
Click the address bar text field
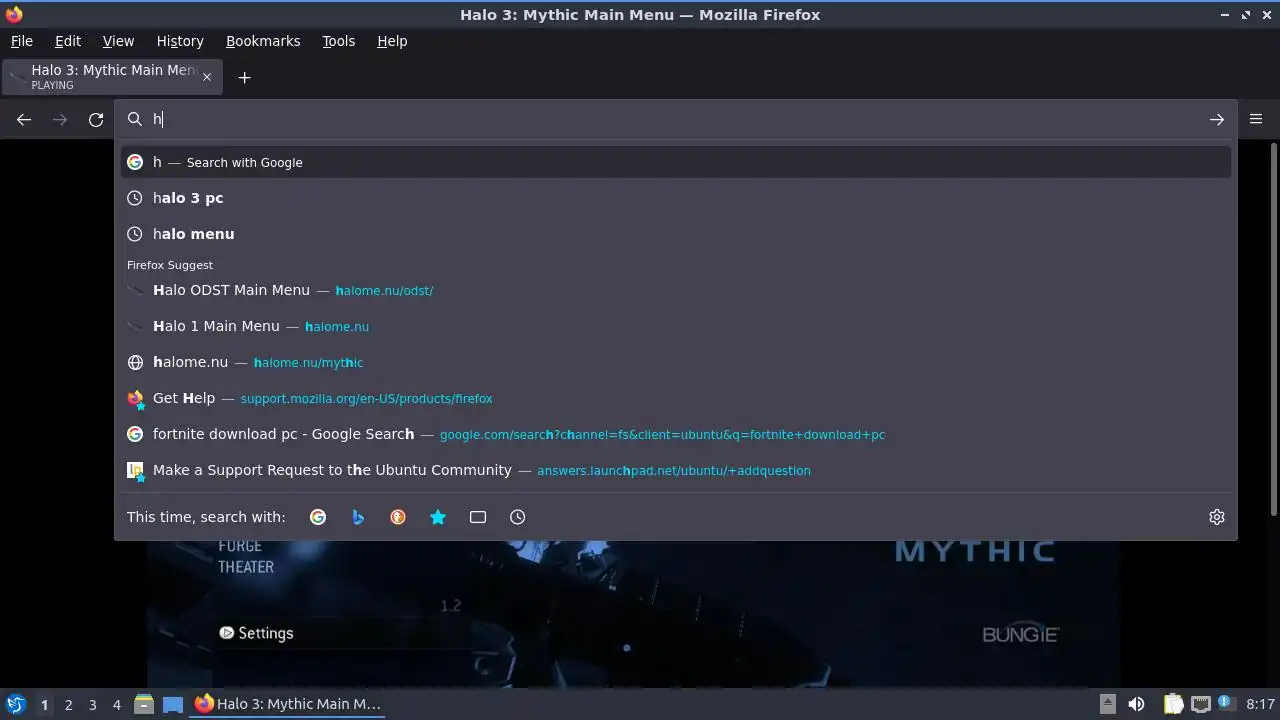pos(675,119)
